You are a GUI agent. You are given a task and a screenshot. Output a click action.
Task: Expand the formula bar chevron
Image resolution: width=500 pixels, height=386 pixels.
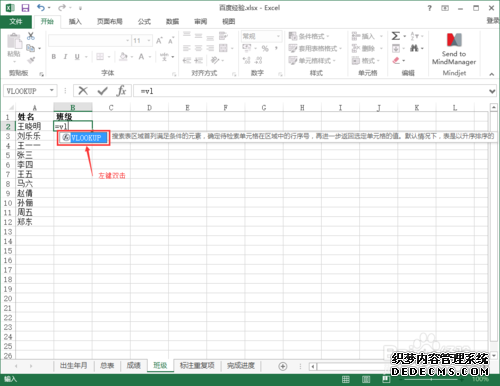pyautogui.click(x=492, y=91)
